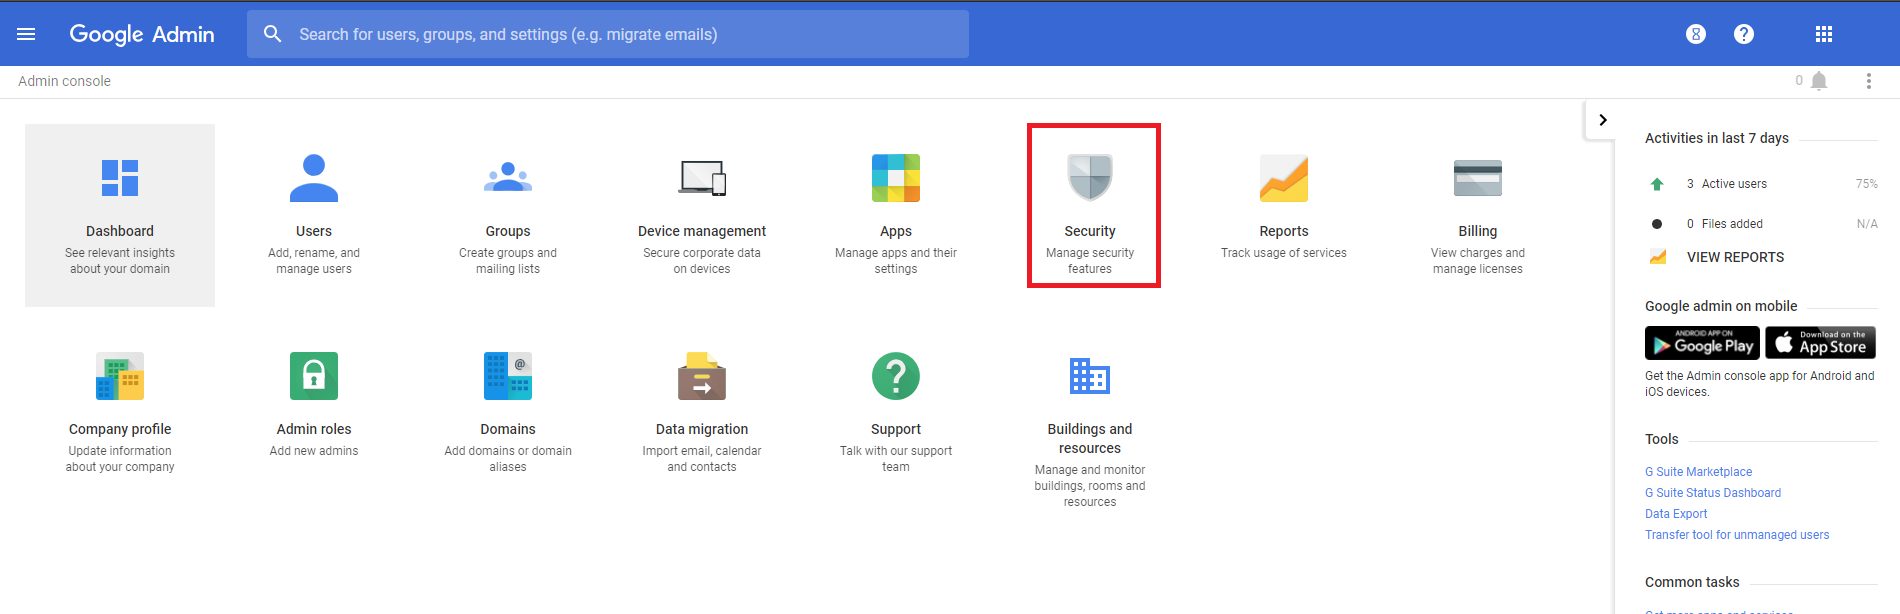The image size is (1900, 614).
Task: Click the search users and settings field
Action: point(608,34)
